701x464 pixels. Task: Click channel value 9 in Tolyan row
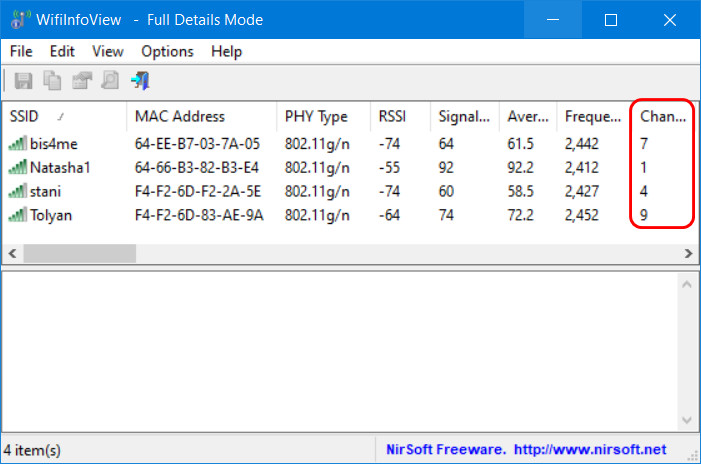[644, 215]
